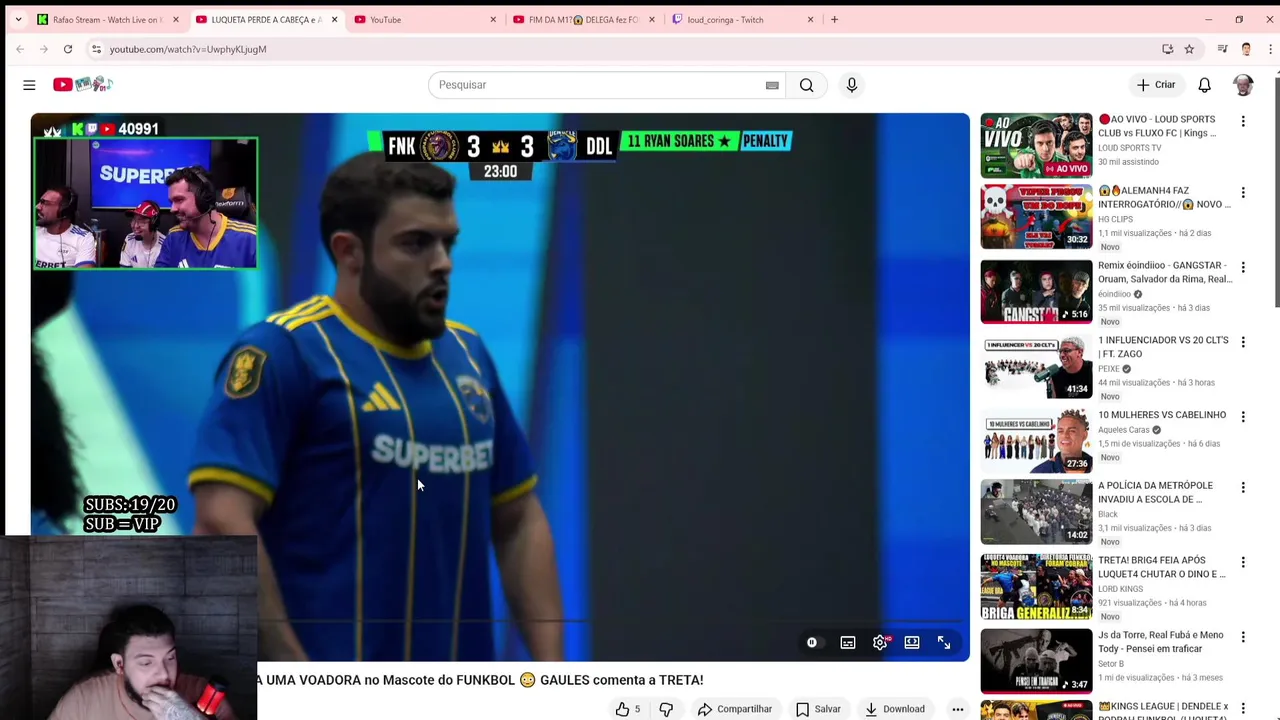Viewport: 1280px width, 720px height.
Task: Bookmark this page with the star
Action: pyautogui.click(x=1189, y=49)
